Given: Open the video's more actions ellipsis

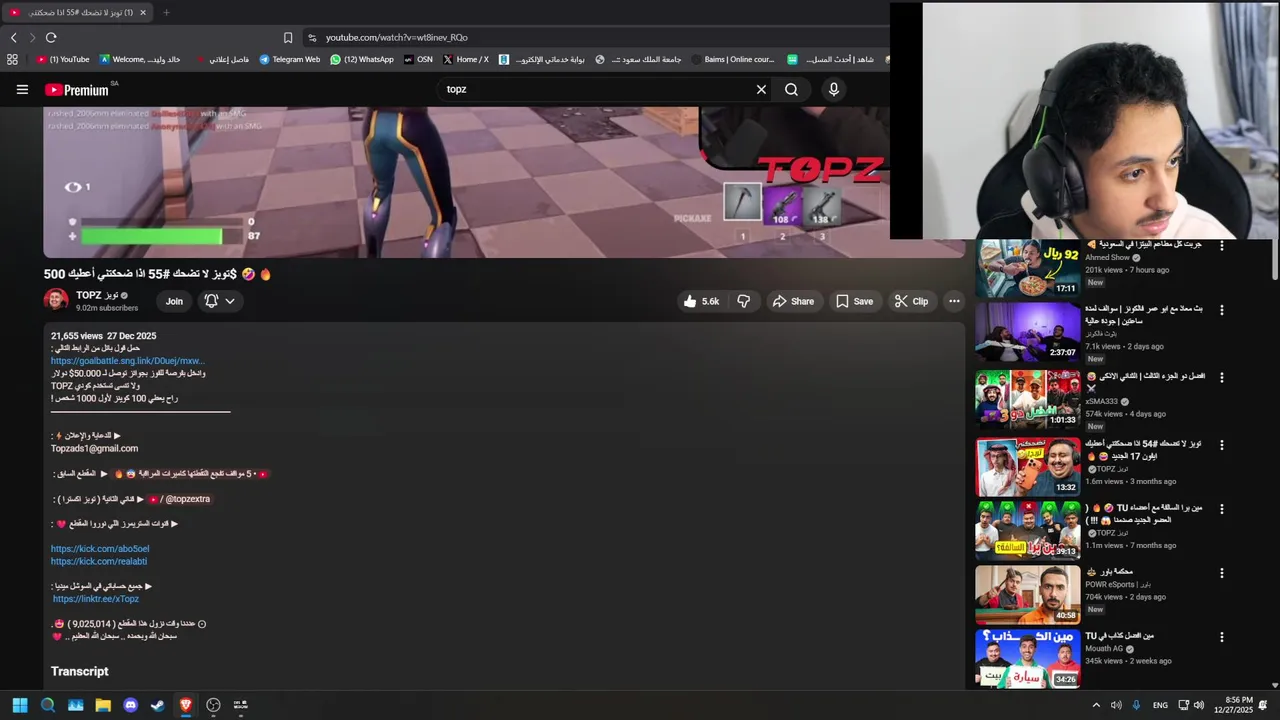Looking at the screenshot, I should point(954,301).
